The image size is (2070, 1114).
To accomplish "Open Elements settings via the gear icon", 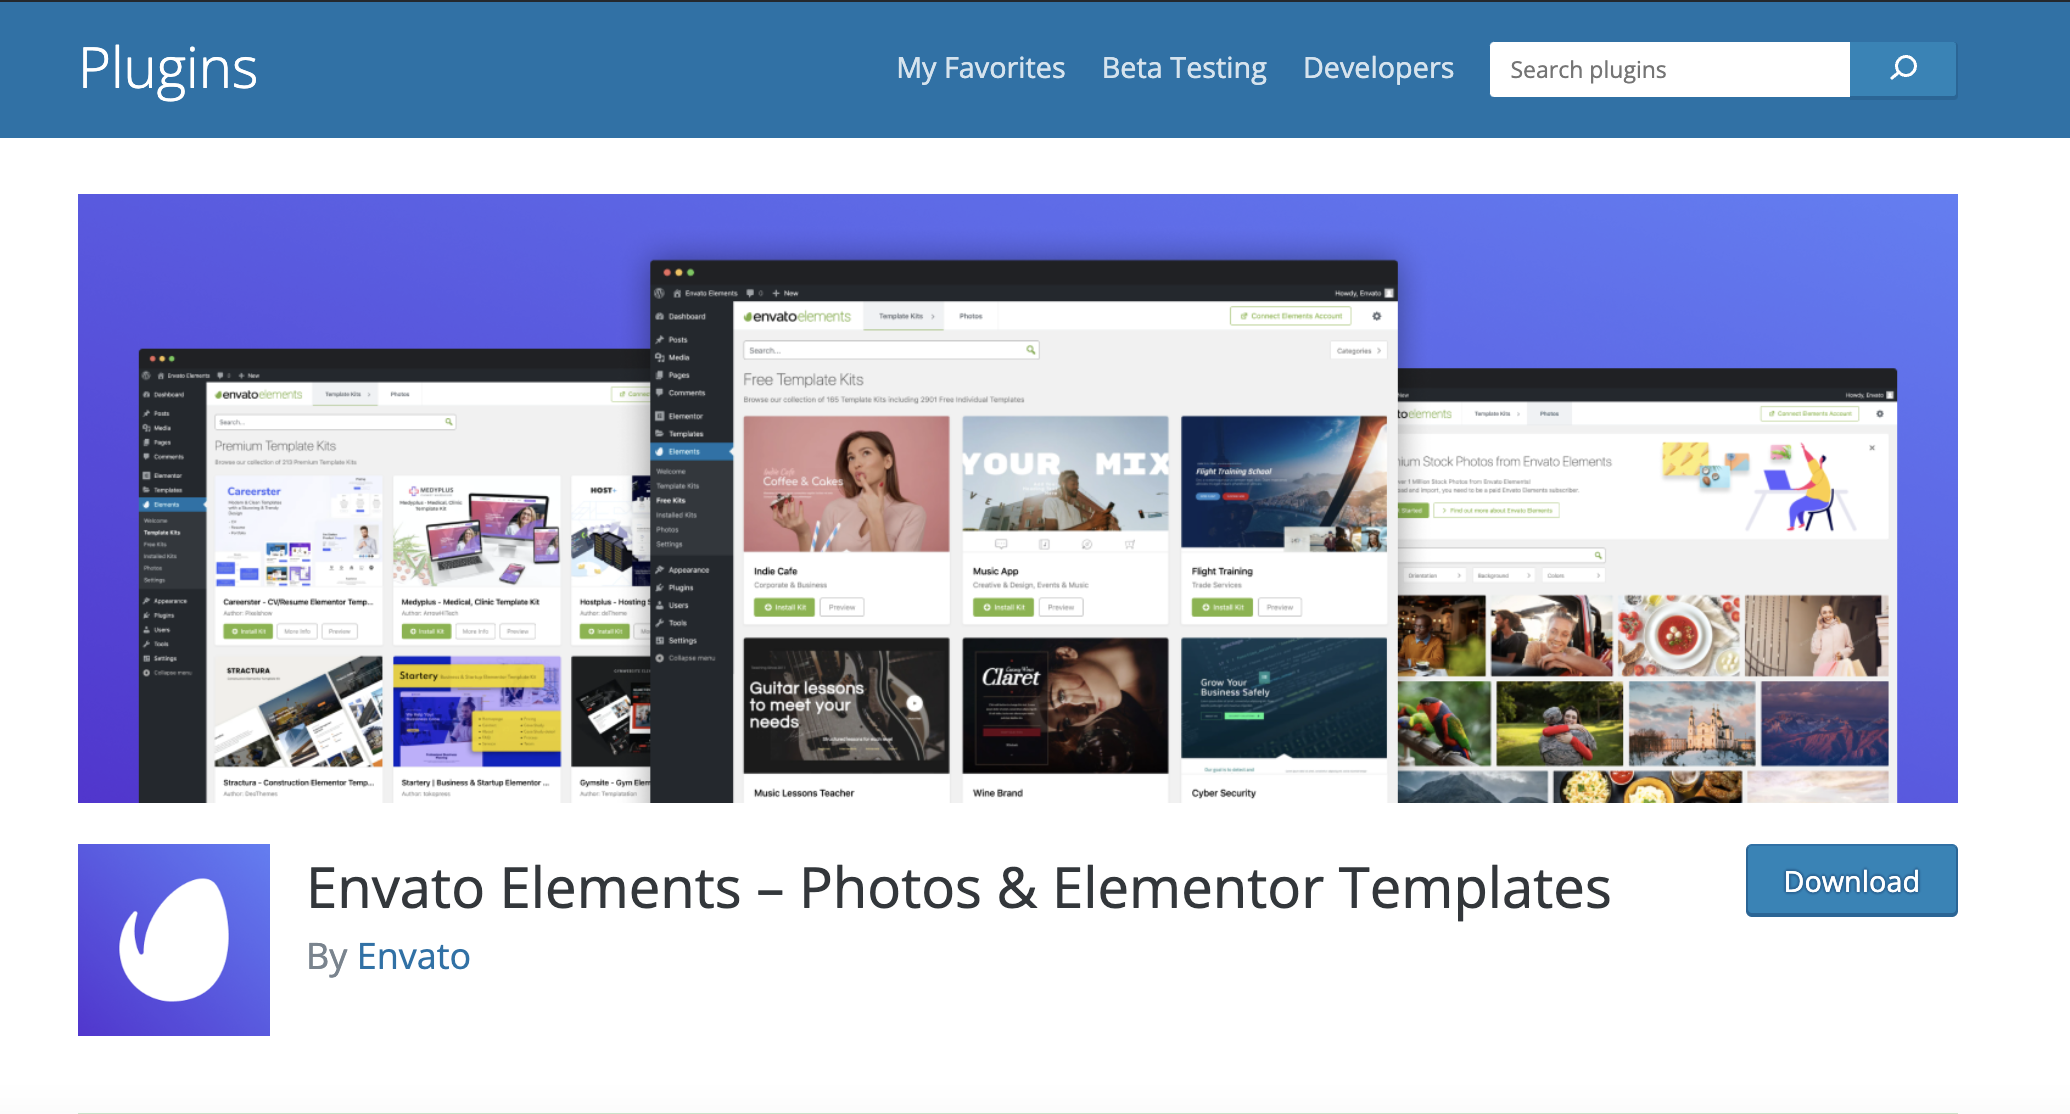I will point(1377,316).
